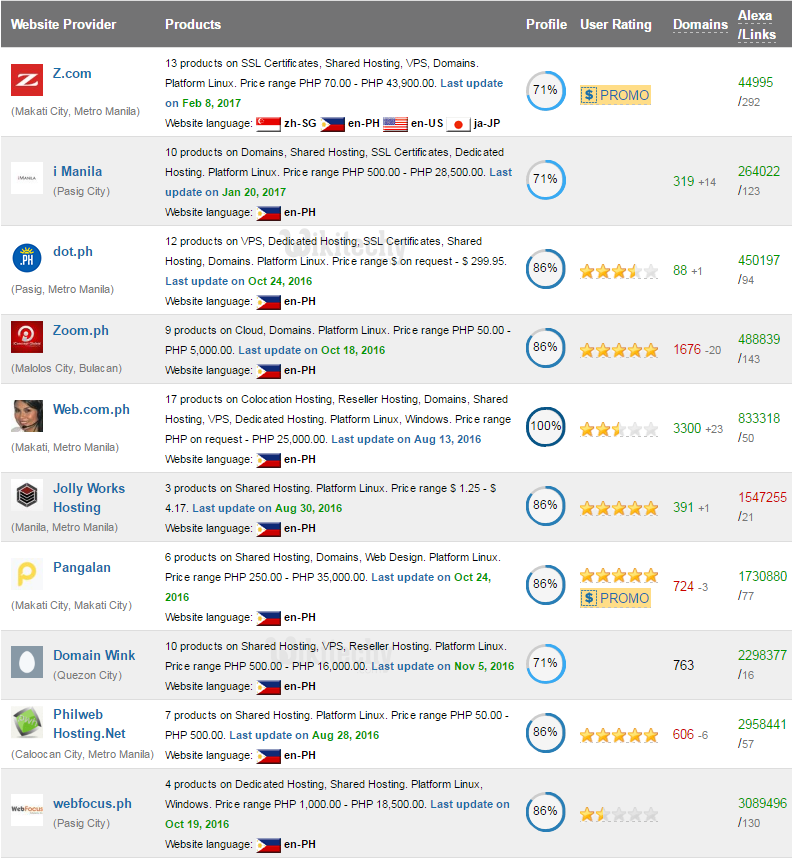Open Pangalan's PROMO offer
The image size is (792, 859).
pyautogui.click(x=615, y=598)
